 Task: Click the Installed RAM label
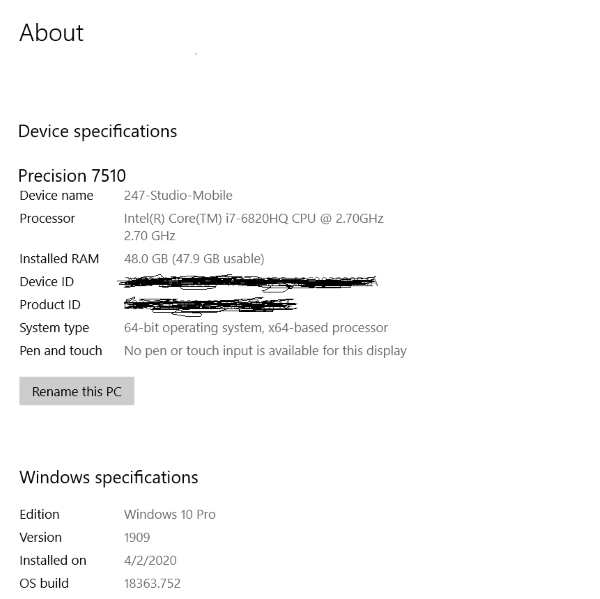(x=59, y=259)
